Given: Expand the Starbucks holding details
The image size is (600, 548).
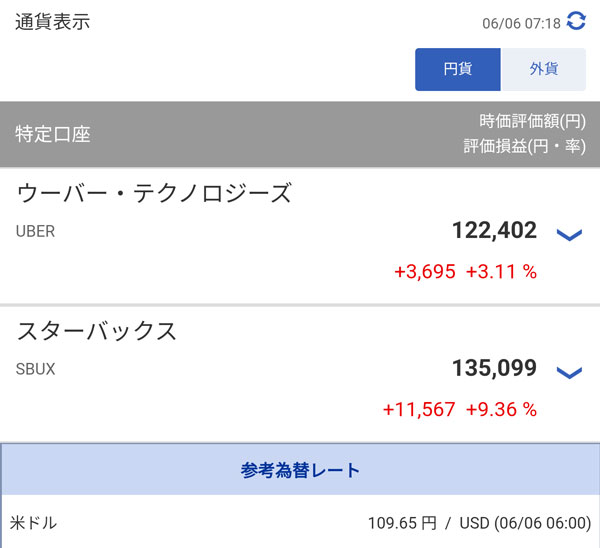Looking at the screenshot, I should click(x=568, y=372).
